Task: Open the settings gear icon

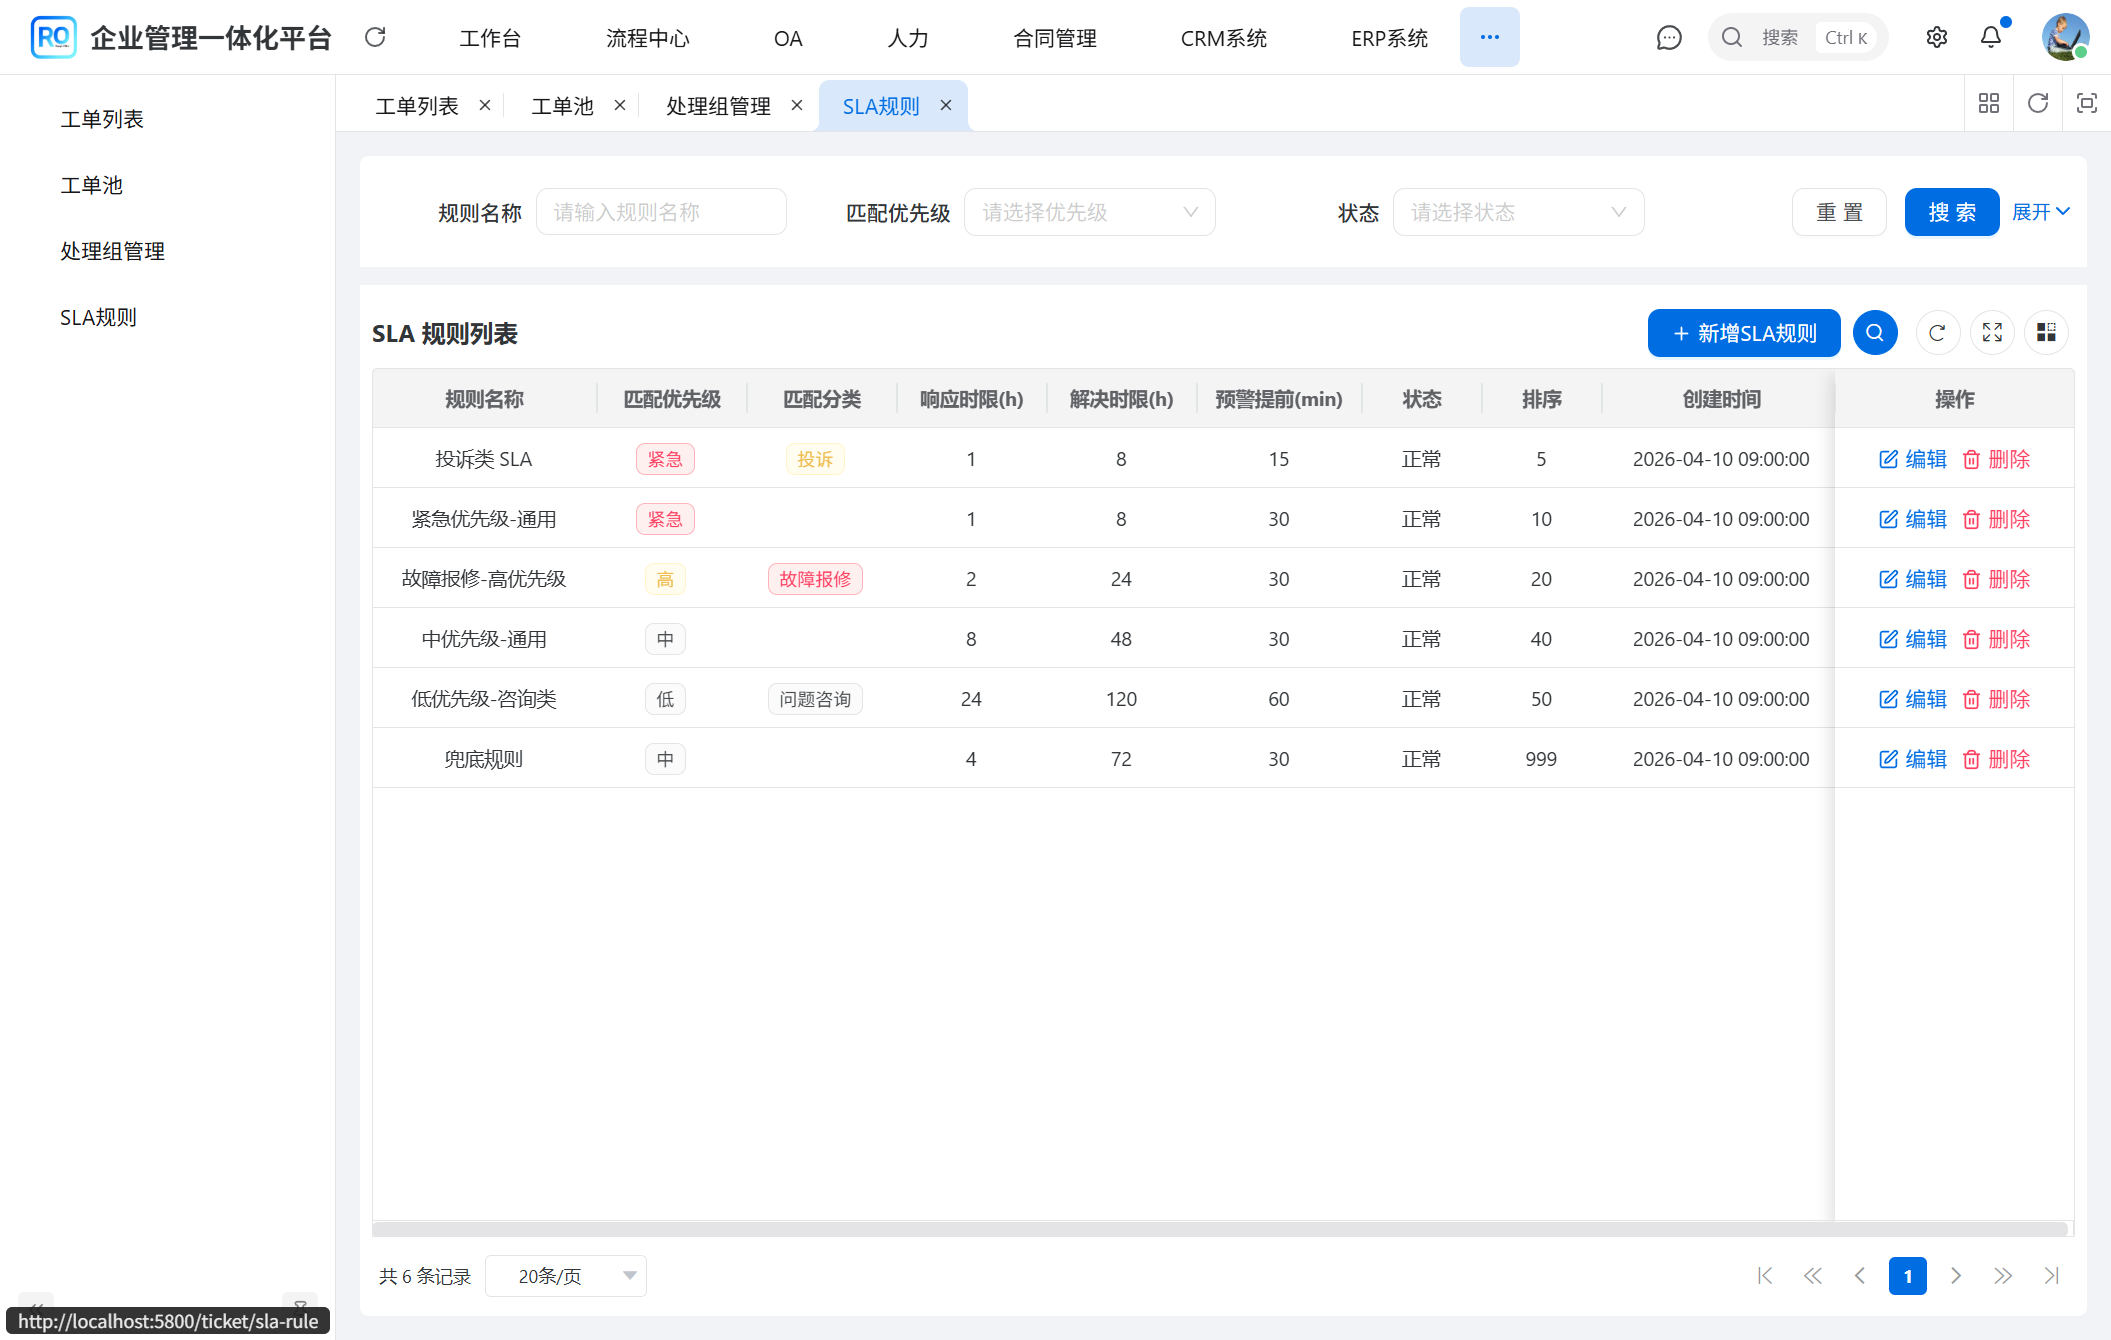Action: pos(1936,38)
